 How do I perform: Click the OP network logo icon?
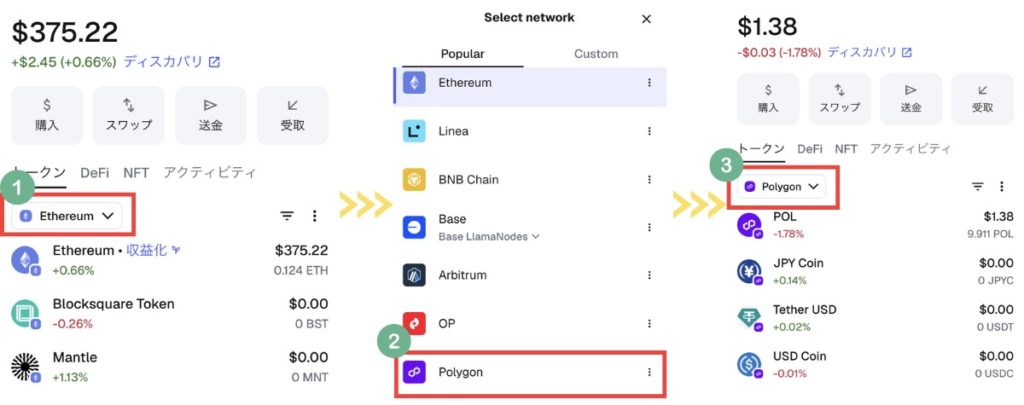[415, 323]
